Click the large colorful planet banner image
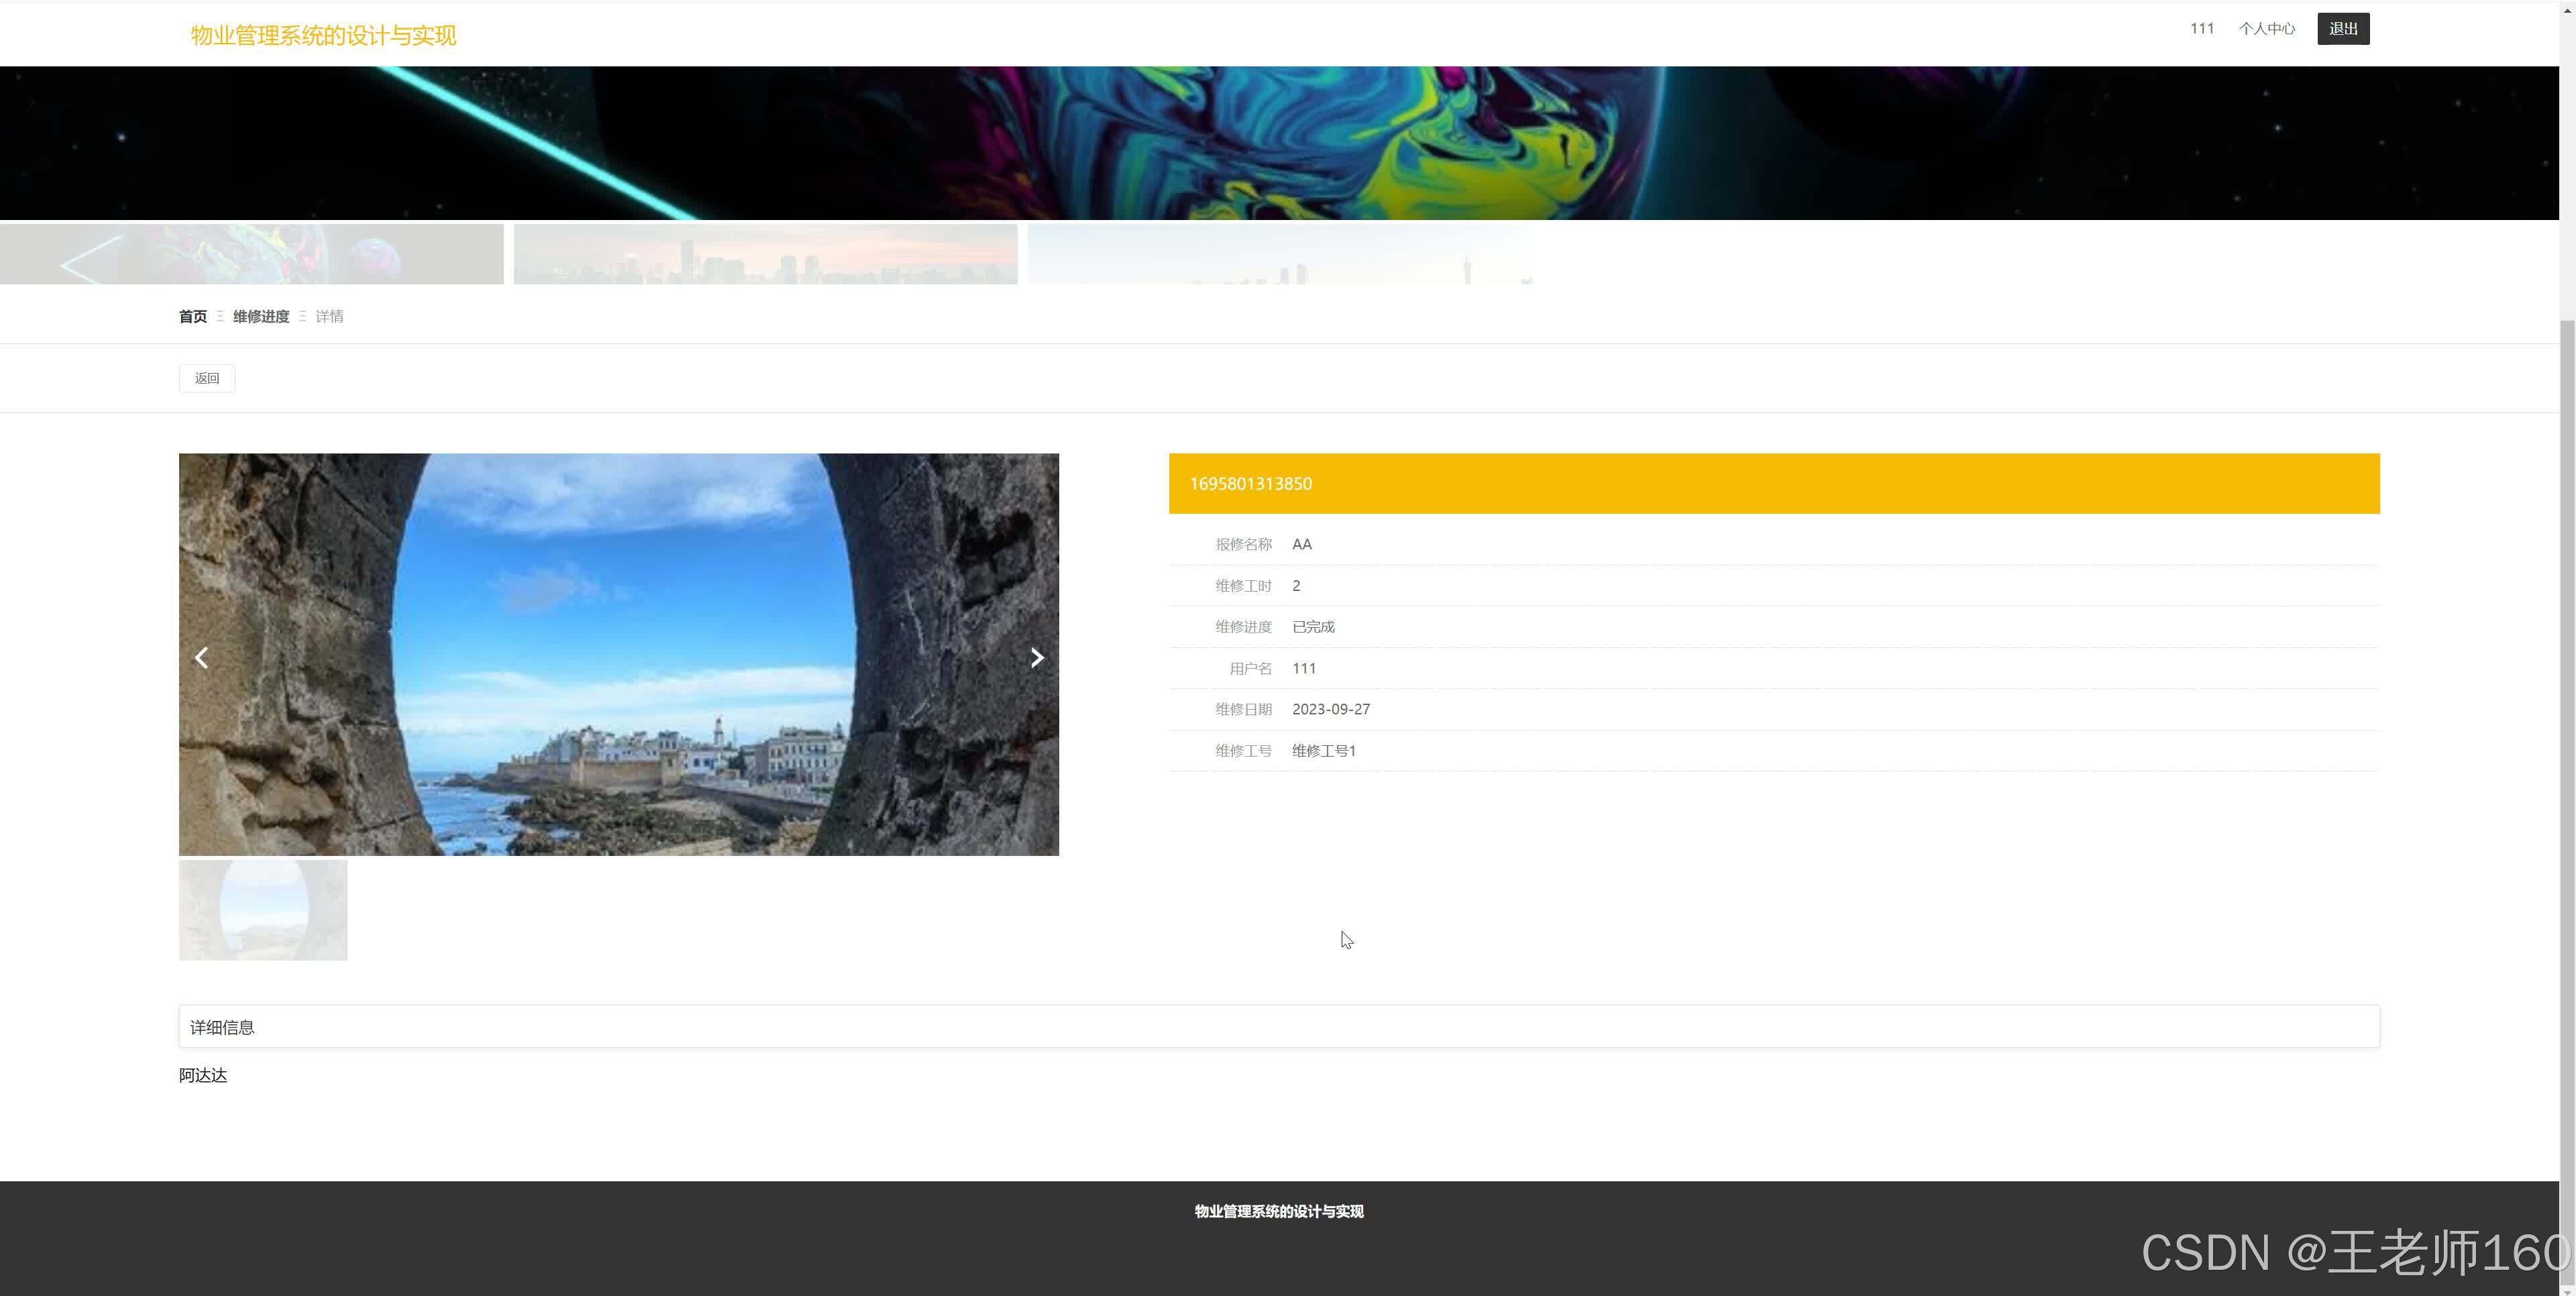2576x1296 pixels. (x=1279, y=142)
